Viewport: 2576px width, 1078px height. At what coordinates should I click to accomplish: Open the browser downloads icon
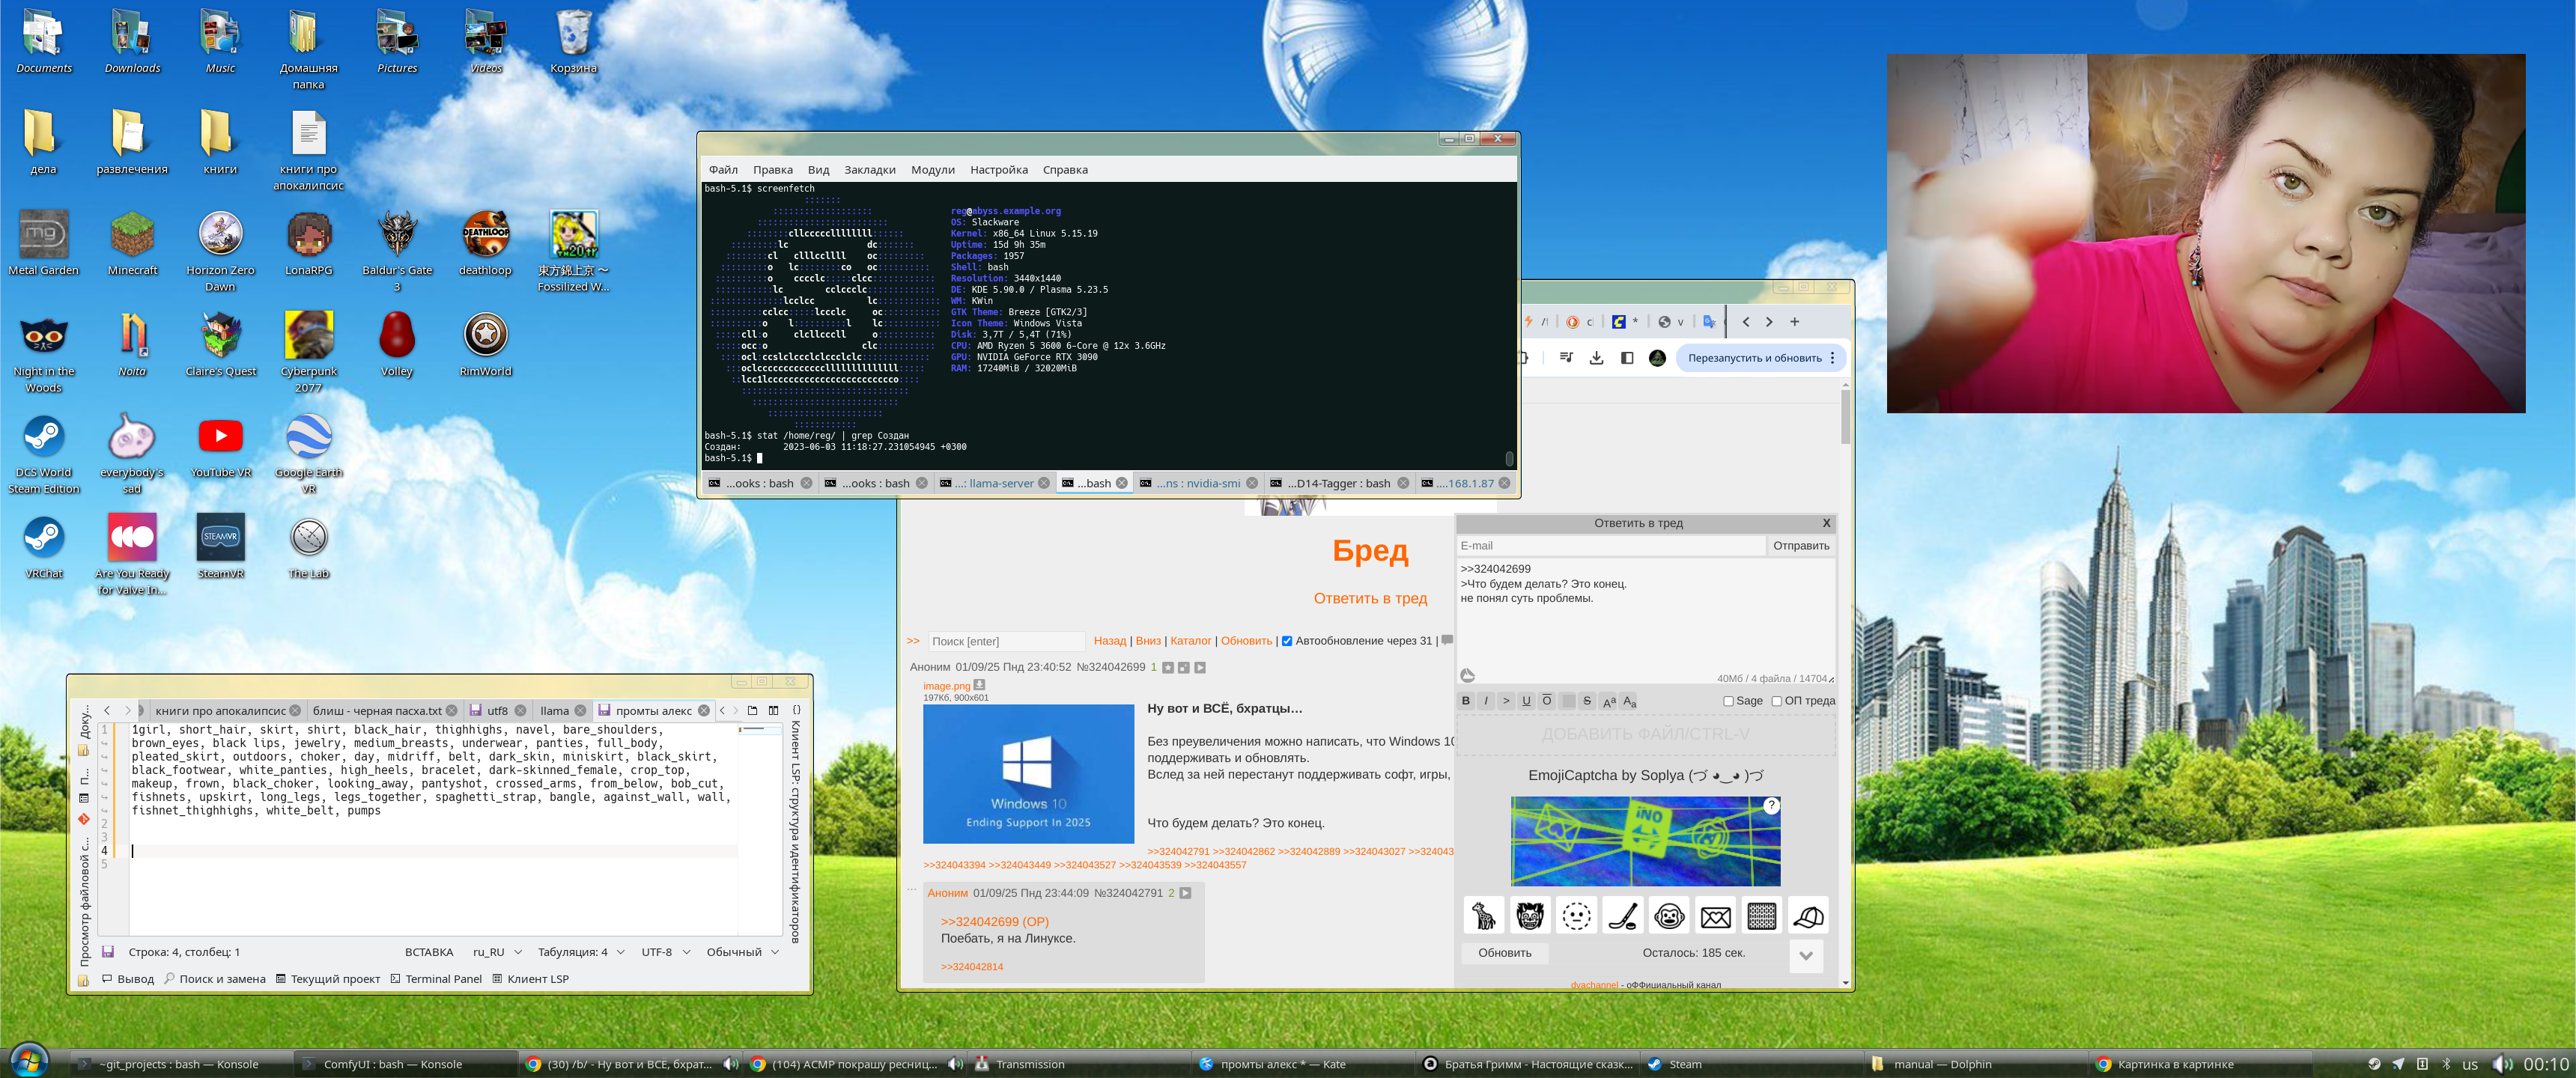click(x=1596, y=358)
